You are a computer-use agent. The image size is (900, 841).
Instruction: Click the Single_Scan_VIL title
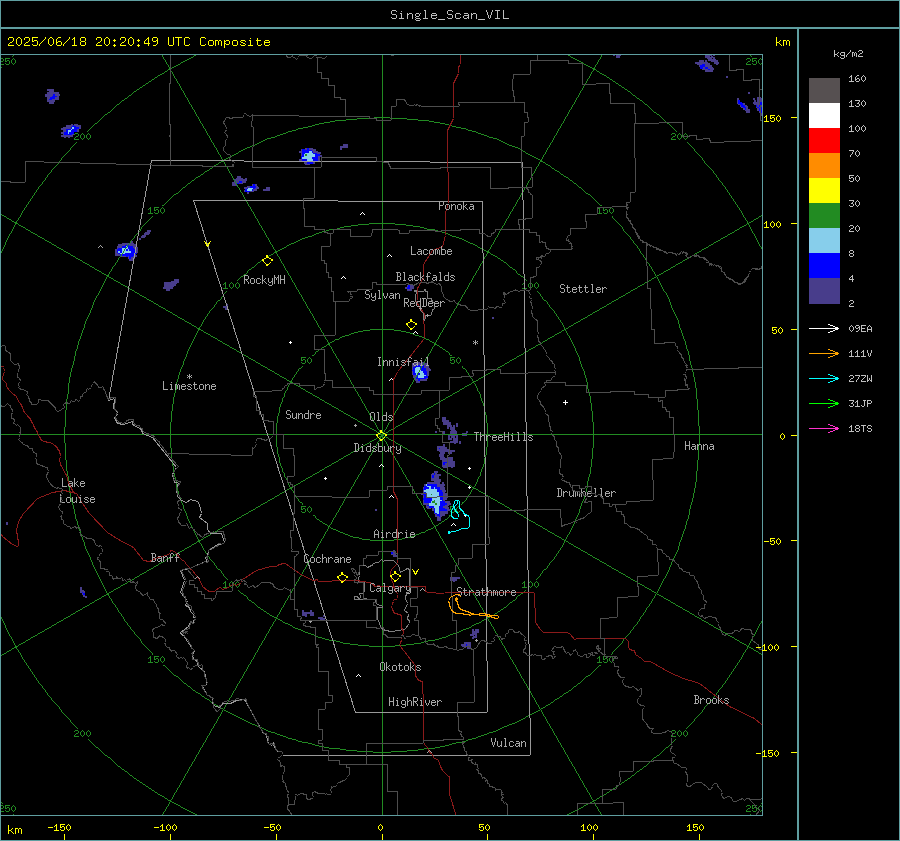coord(449,15)
